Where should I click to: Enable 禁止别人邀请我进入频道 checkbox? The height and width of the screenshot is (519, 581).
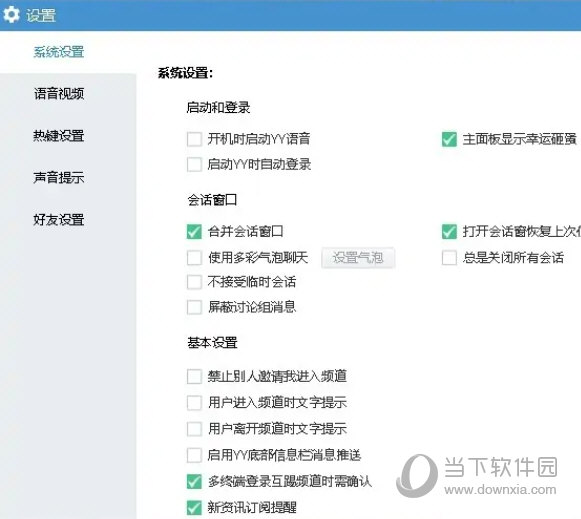click(194, 376)
